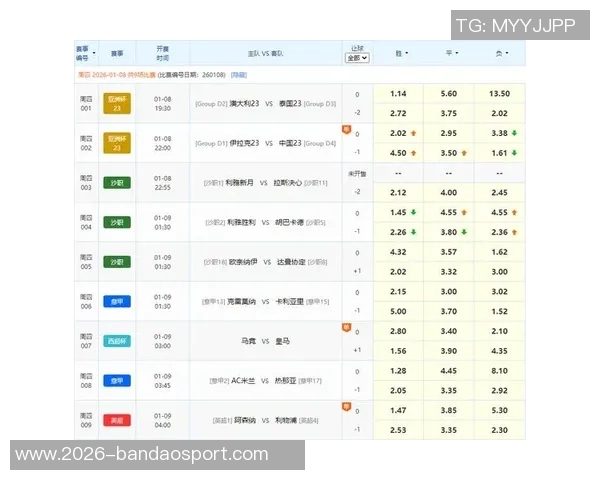
Task: Click handicap win odds 2.53 in match 009
Action: coord(398,430)
